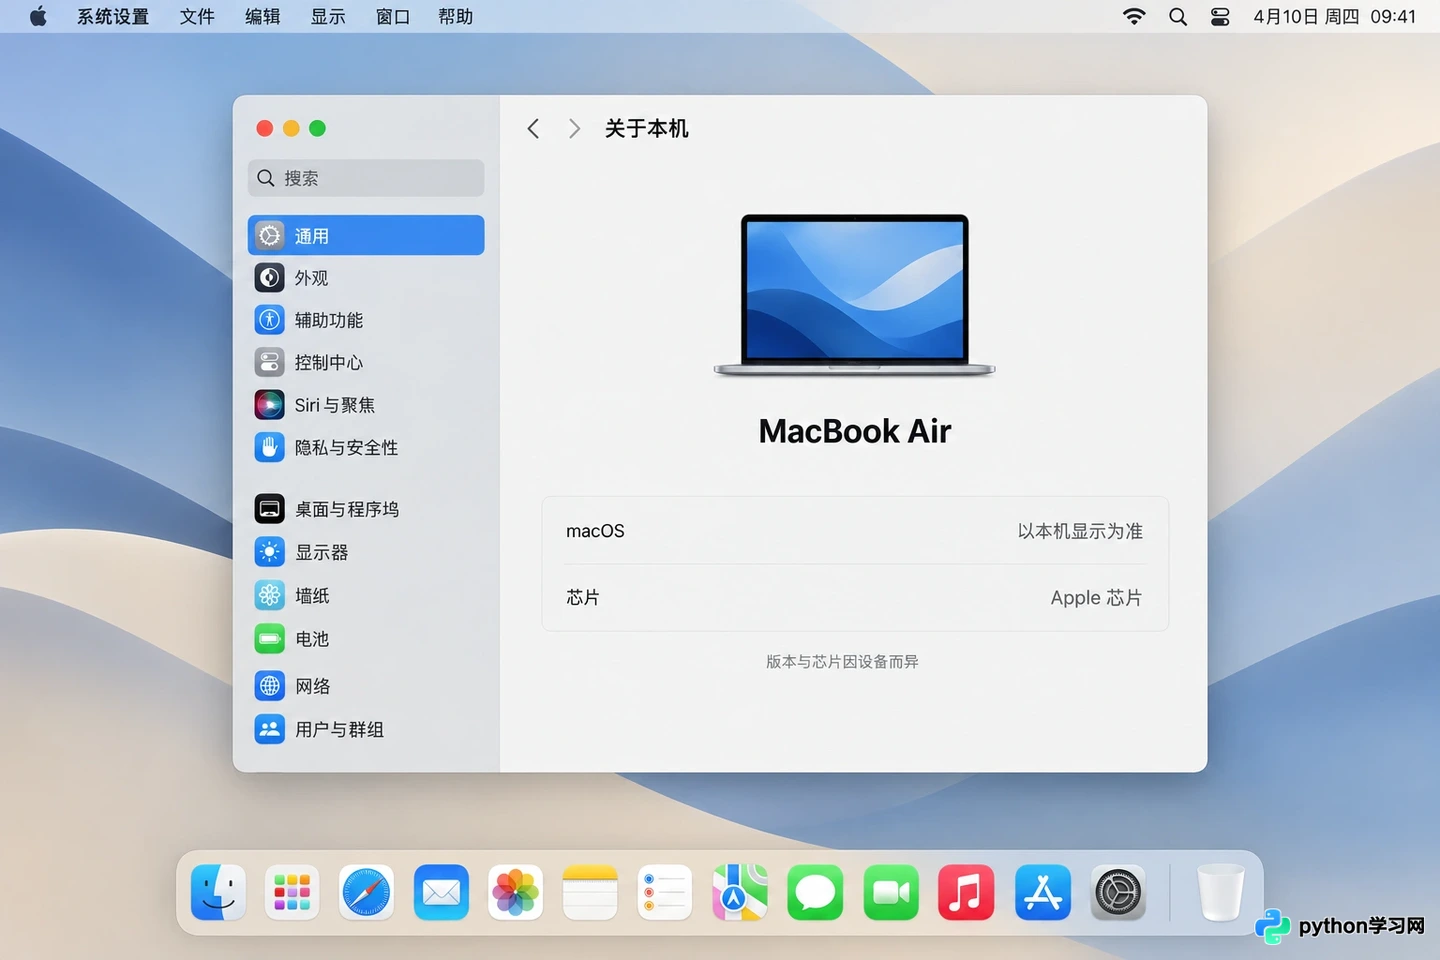Click the MacBook Air heading
Viewport: 1440px width, 960px height.
[855, 431]
